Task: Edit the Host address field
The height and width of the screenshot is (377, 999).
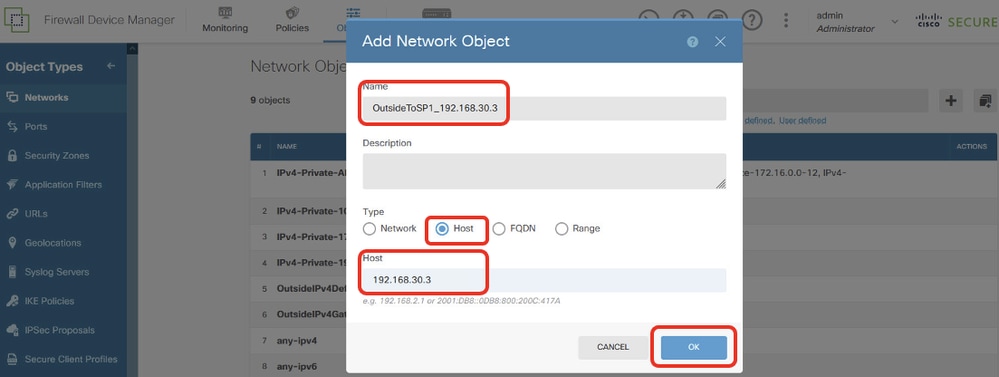Action: 544,280
